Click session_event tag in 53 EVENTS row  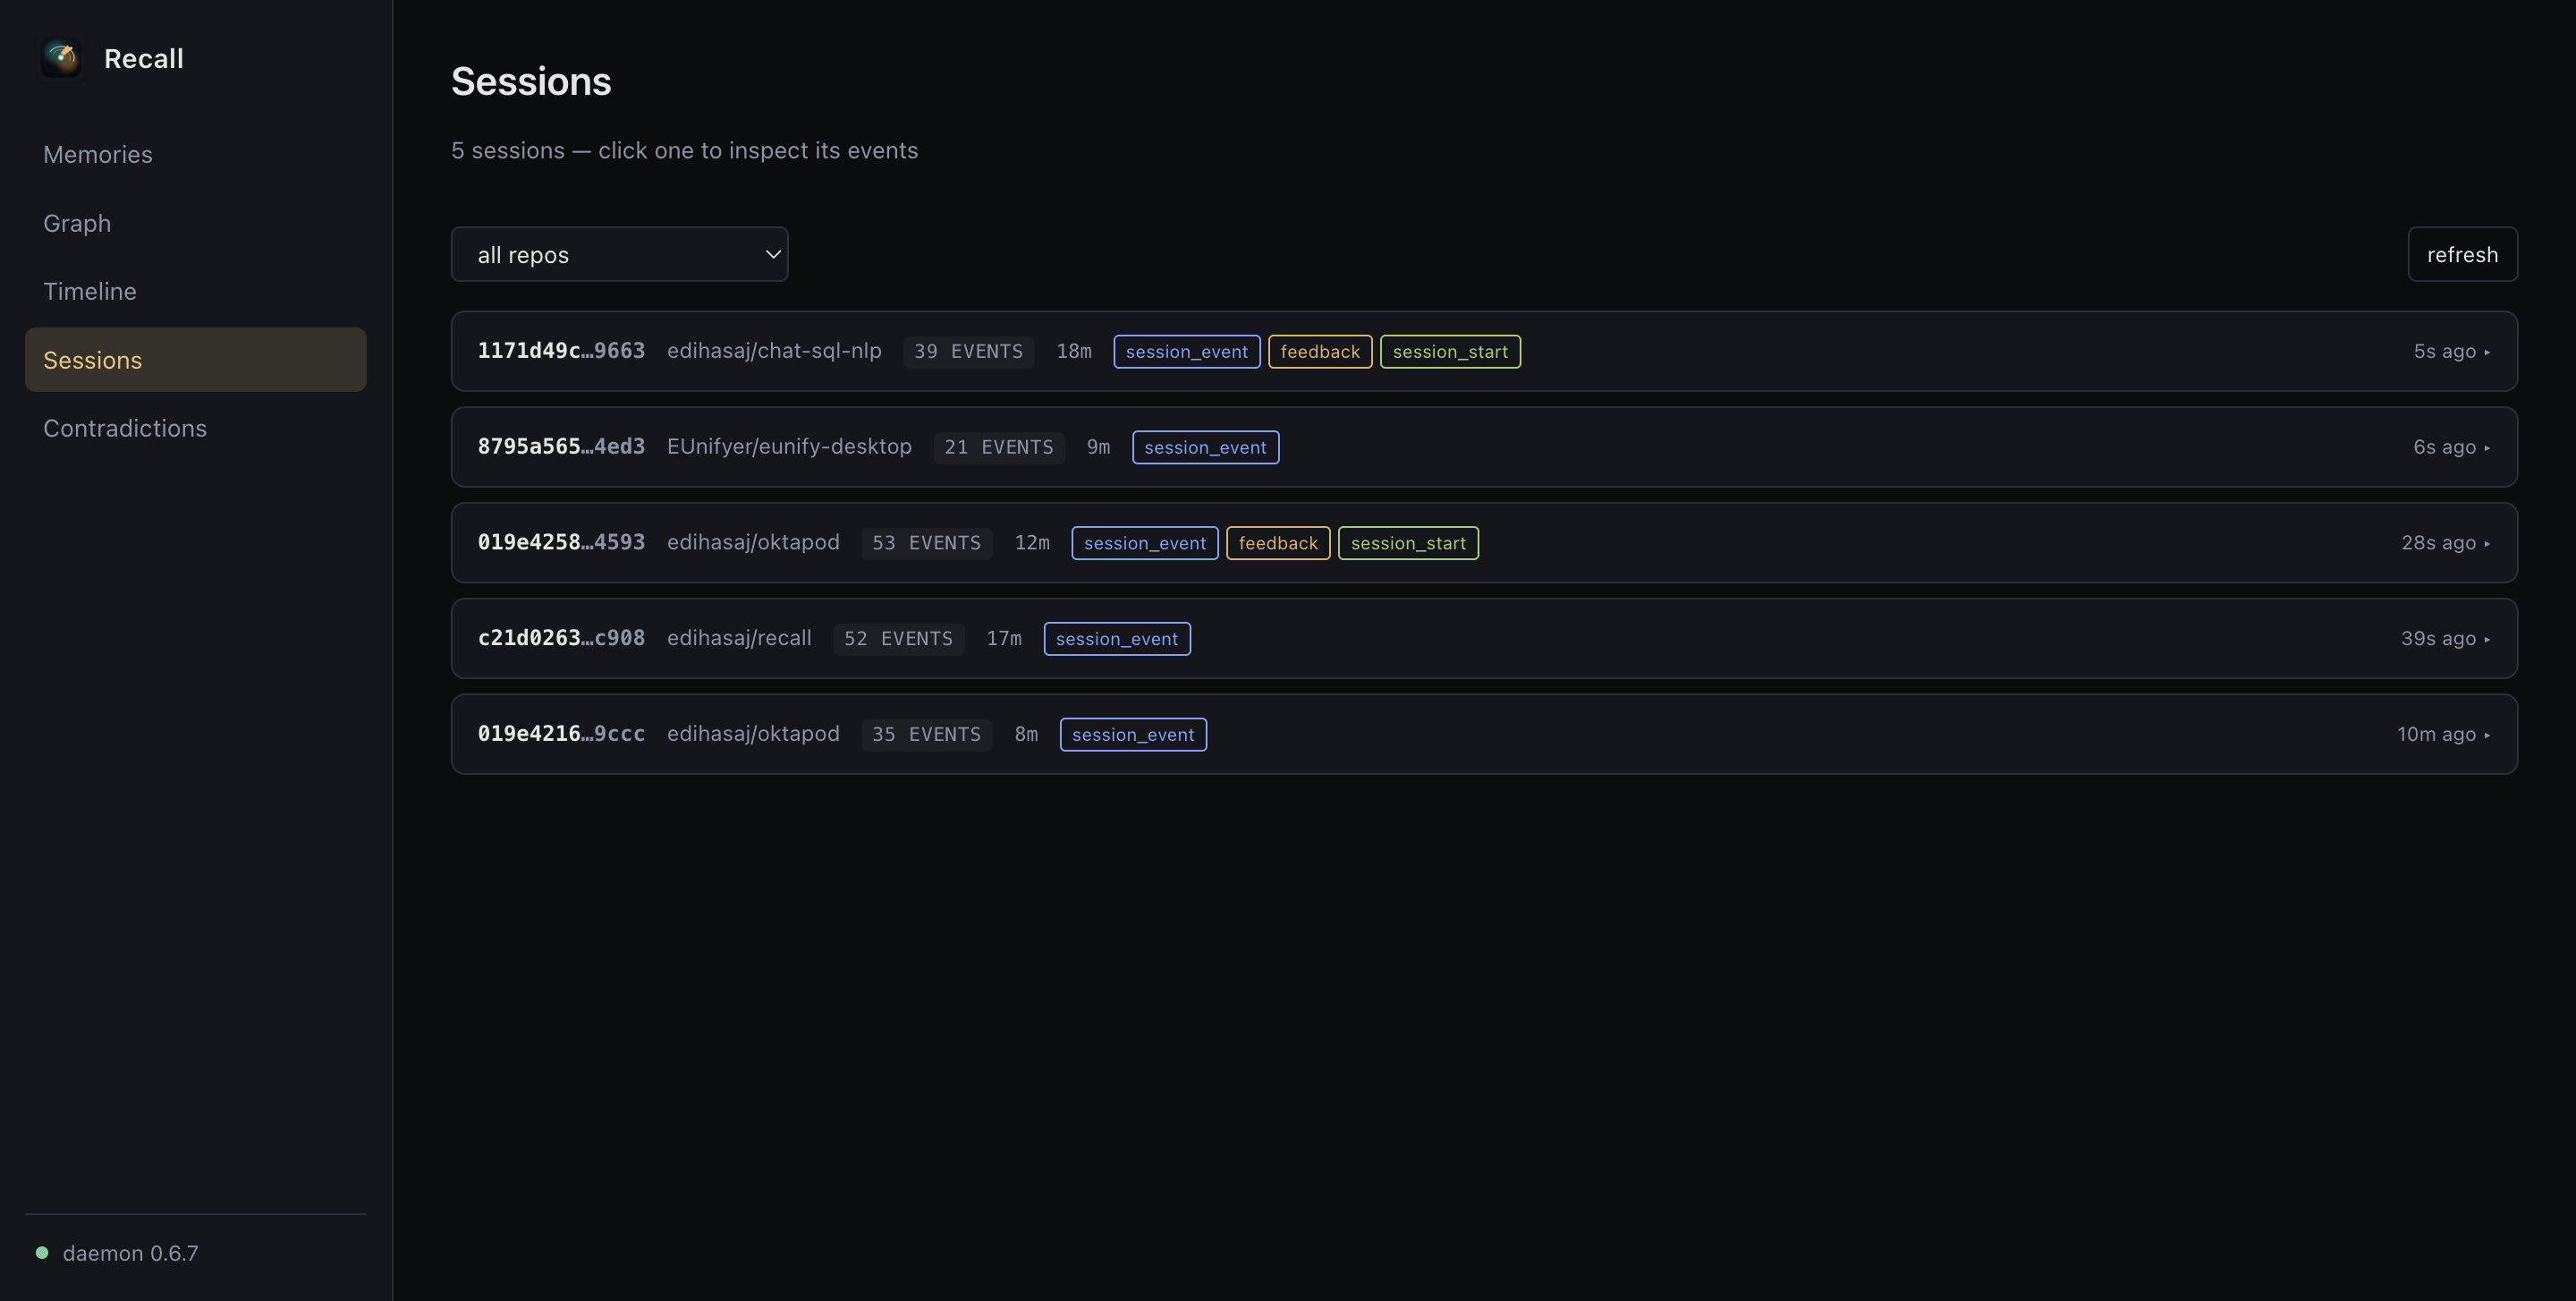[1145, 543]
